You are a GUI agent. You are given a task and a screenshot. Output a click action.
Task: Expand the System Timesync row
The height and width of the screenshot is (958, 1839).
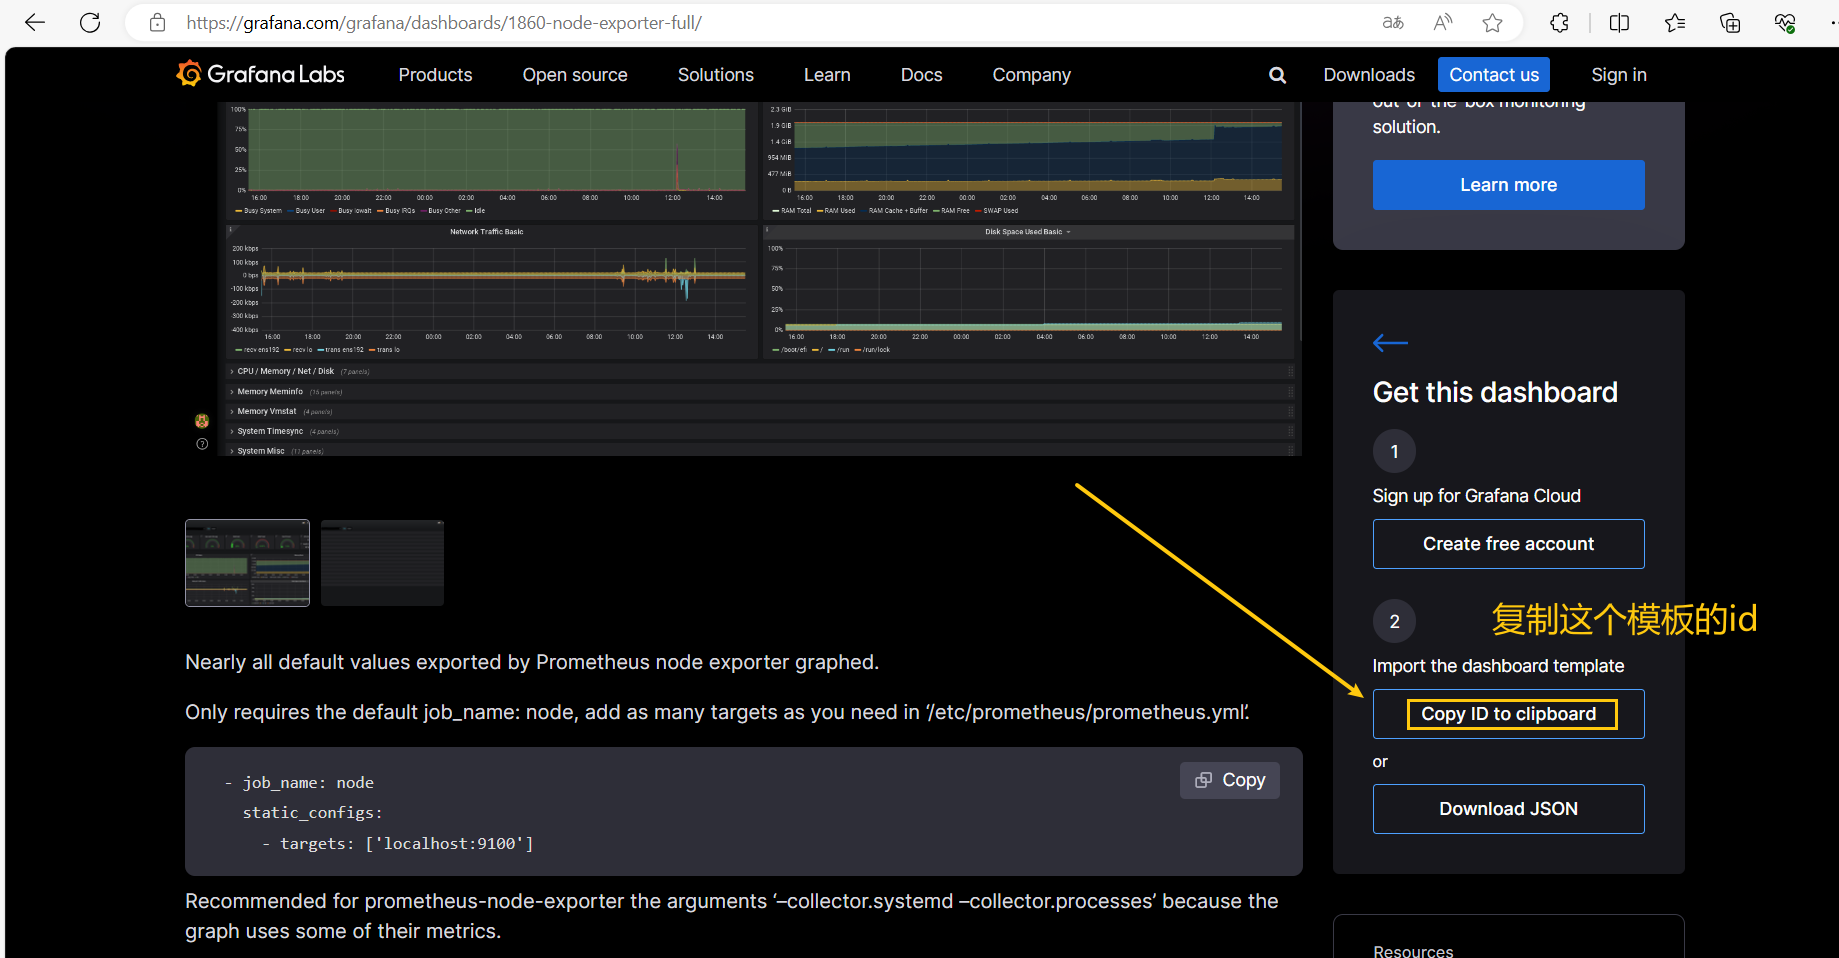tap(760, 431)
